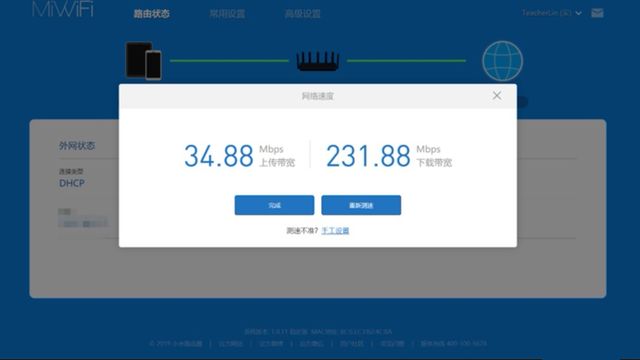Switch to the 高级设置 tab
This screenshot has height=360, width=640.
[x=302, y=13]
